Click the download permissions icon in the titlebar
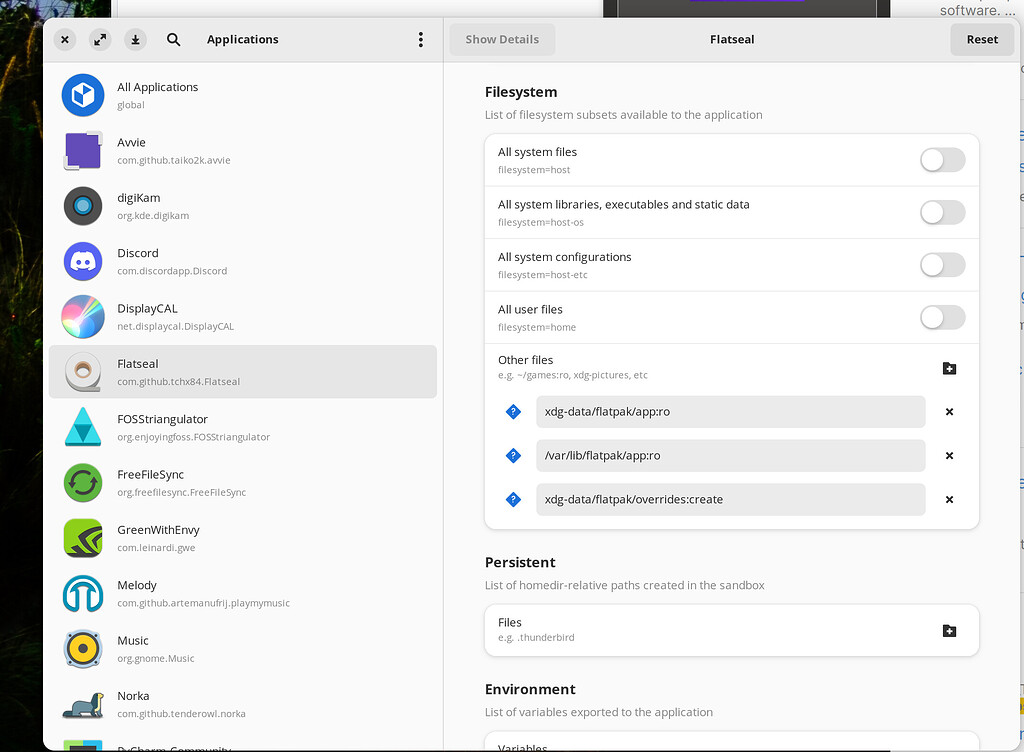The width and height of the screenshot is (1024, 752). 135,39
